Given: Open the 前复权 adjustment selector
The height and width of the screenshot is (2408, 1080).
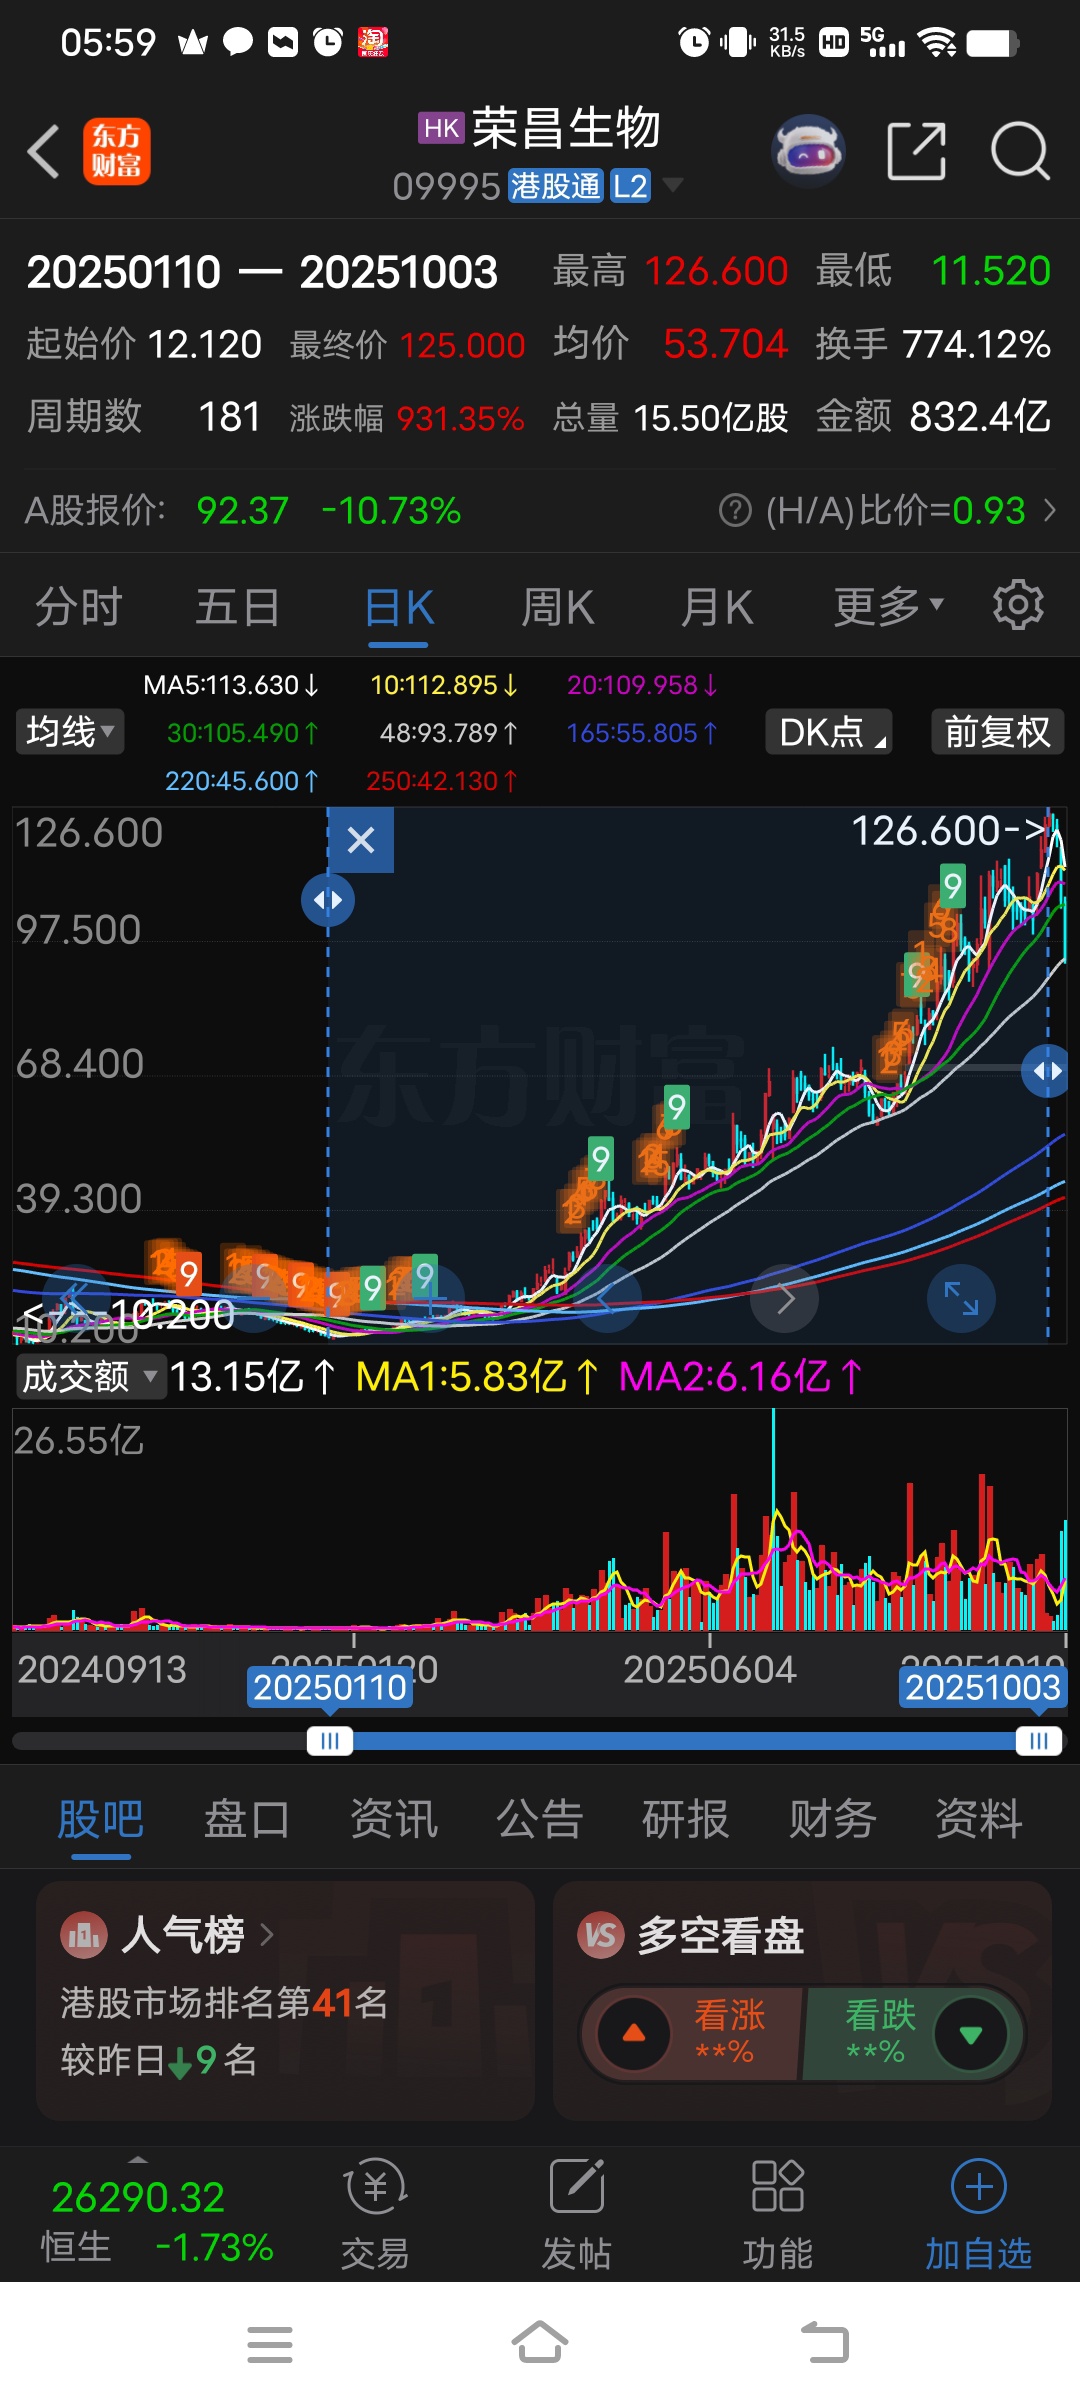Looking at the screenshot, I should [997, 731].
